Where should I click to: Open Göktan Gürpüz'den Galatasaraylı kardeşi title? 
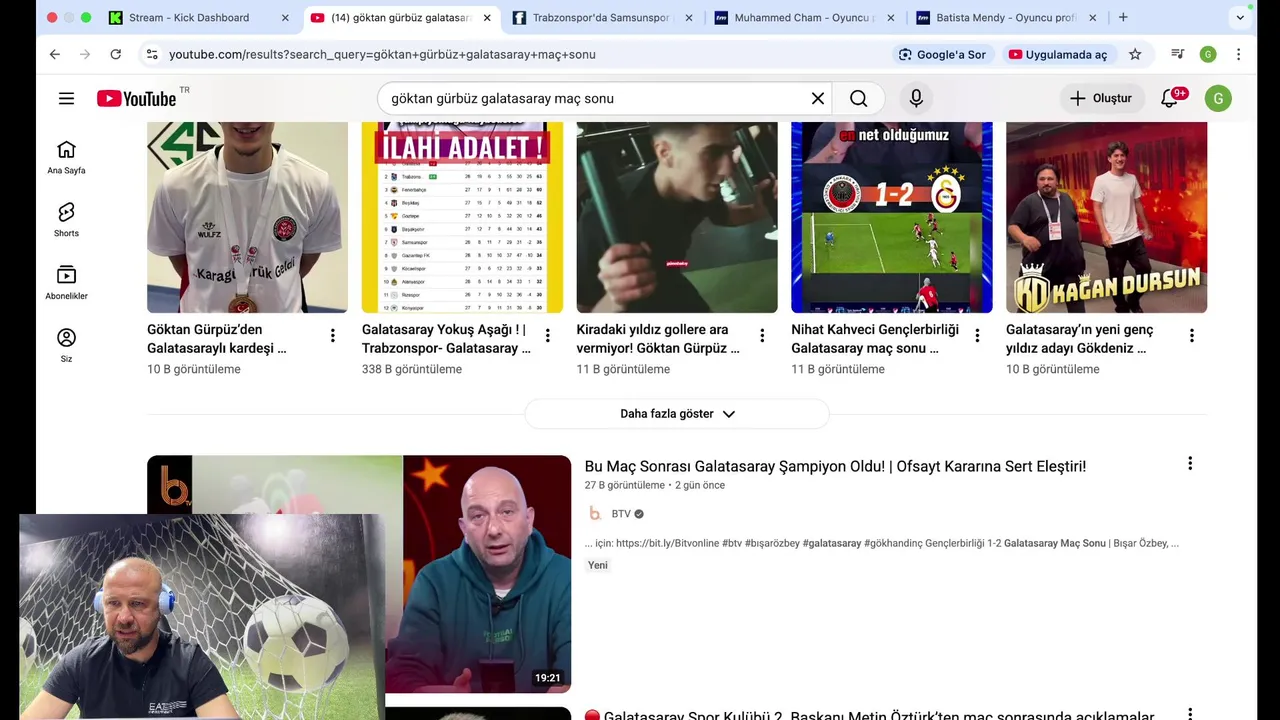[x=217, y=339]
